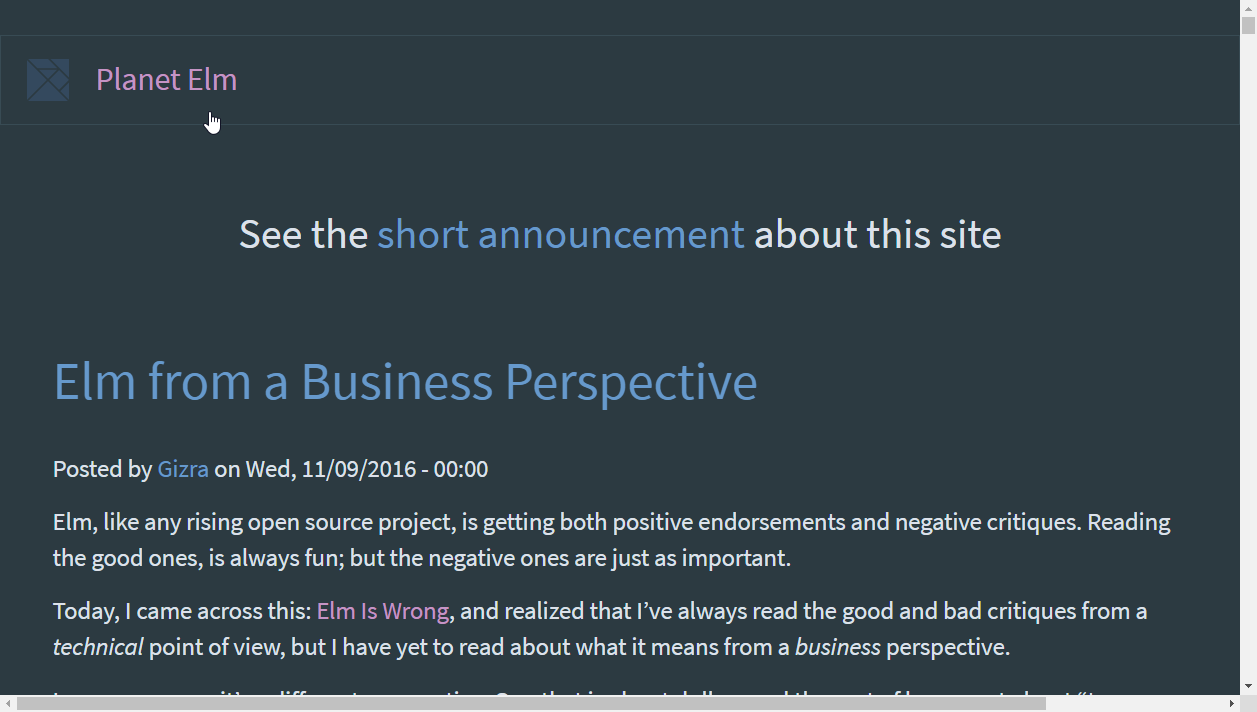
Task: Open the Elm Is Wrong link
Action: pos(383,611)
